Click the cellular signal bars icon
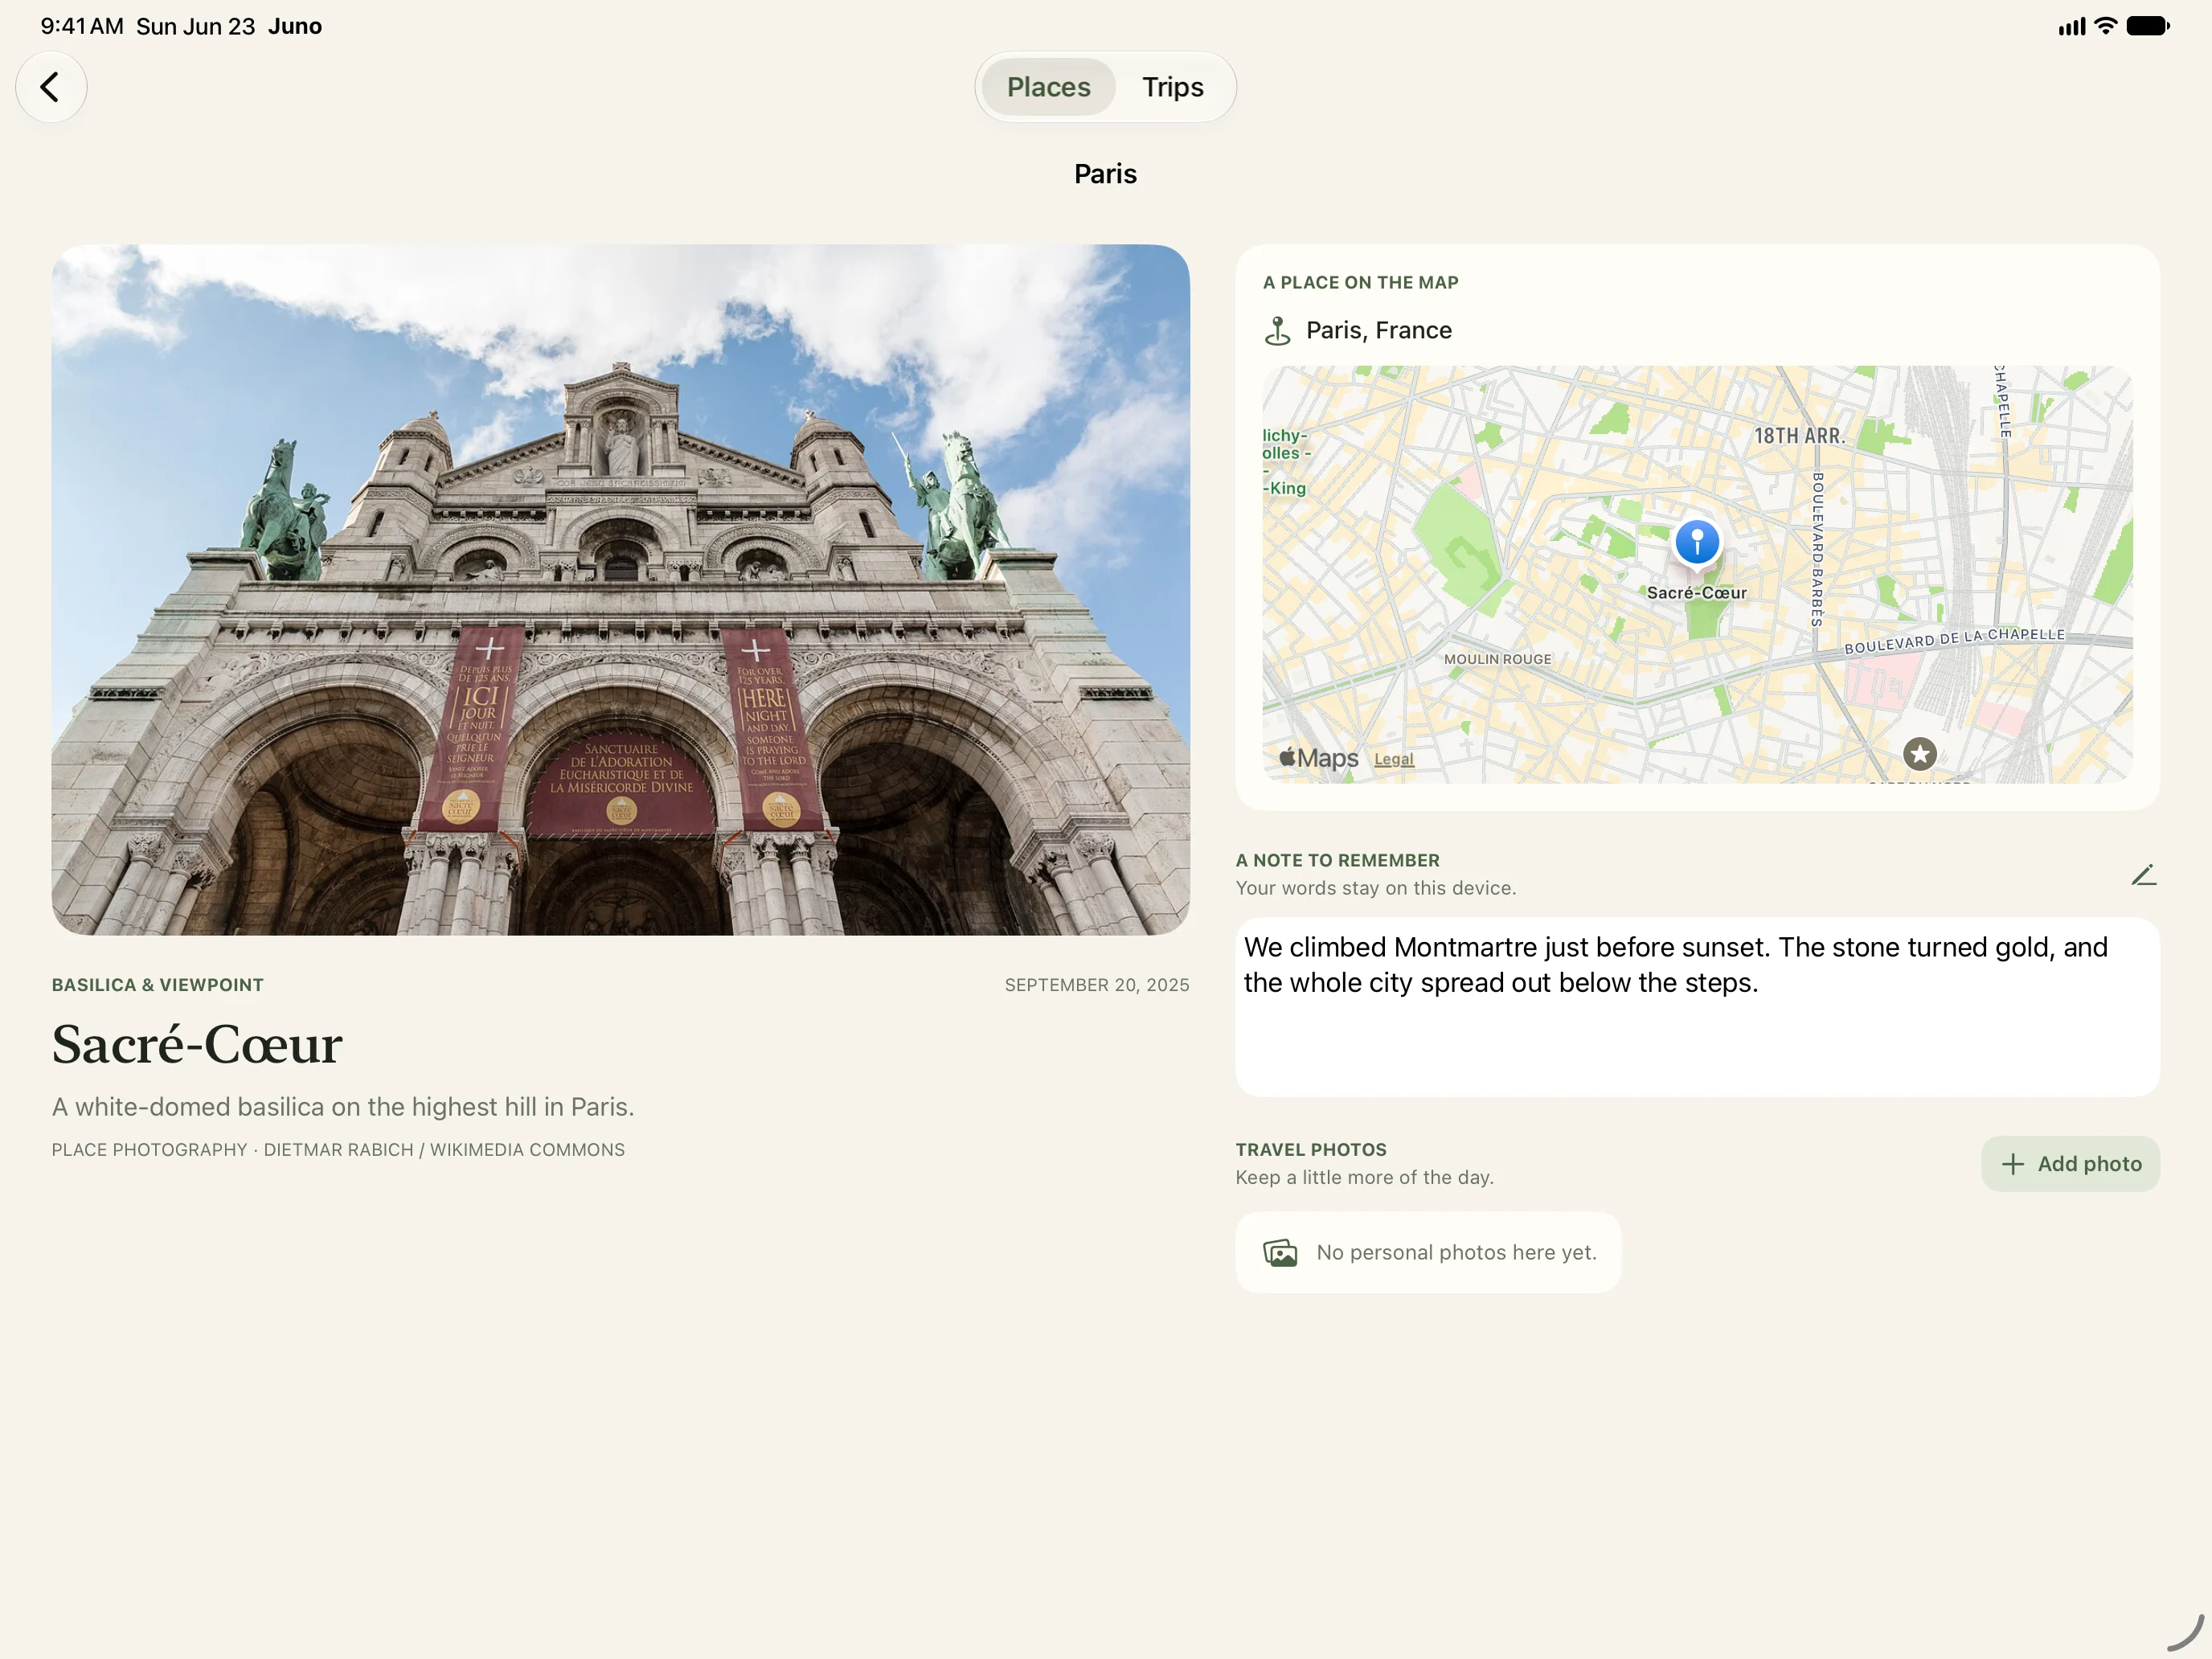The image size is (2212, 1659). pos(2071,26)
